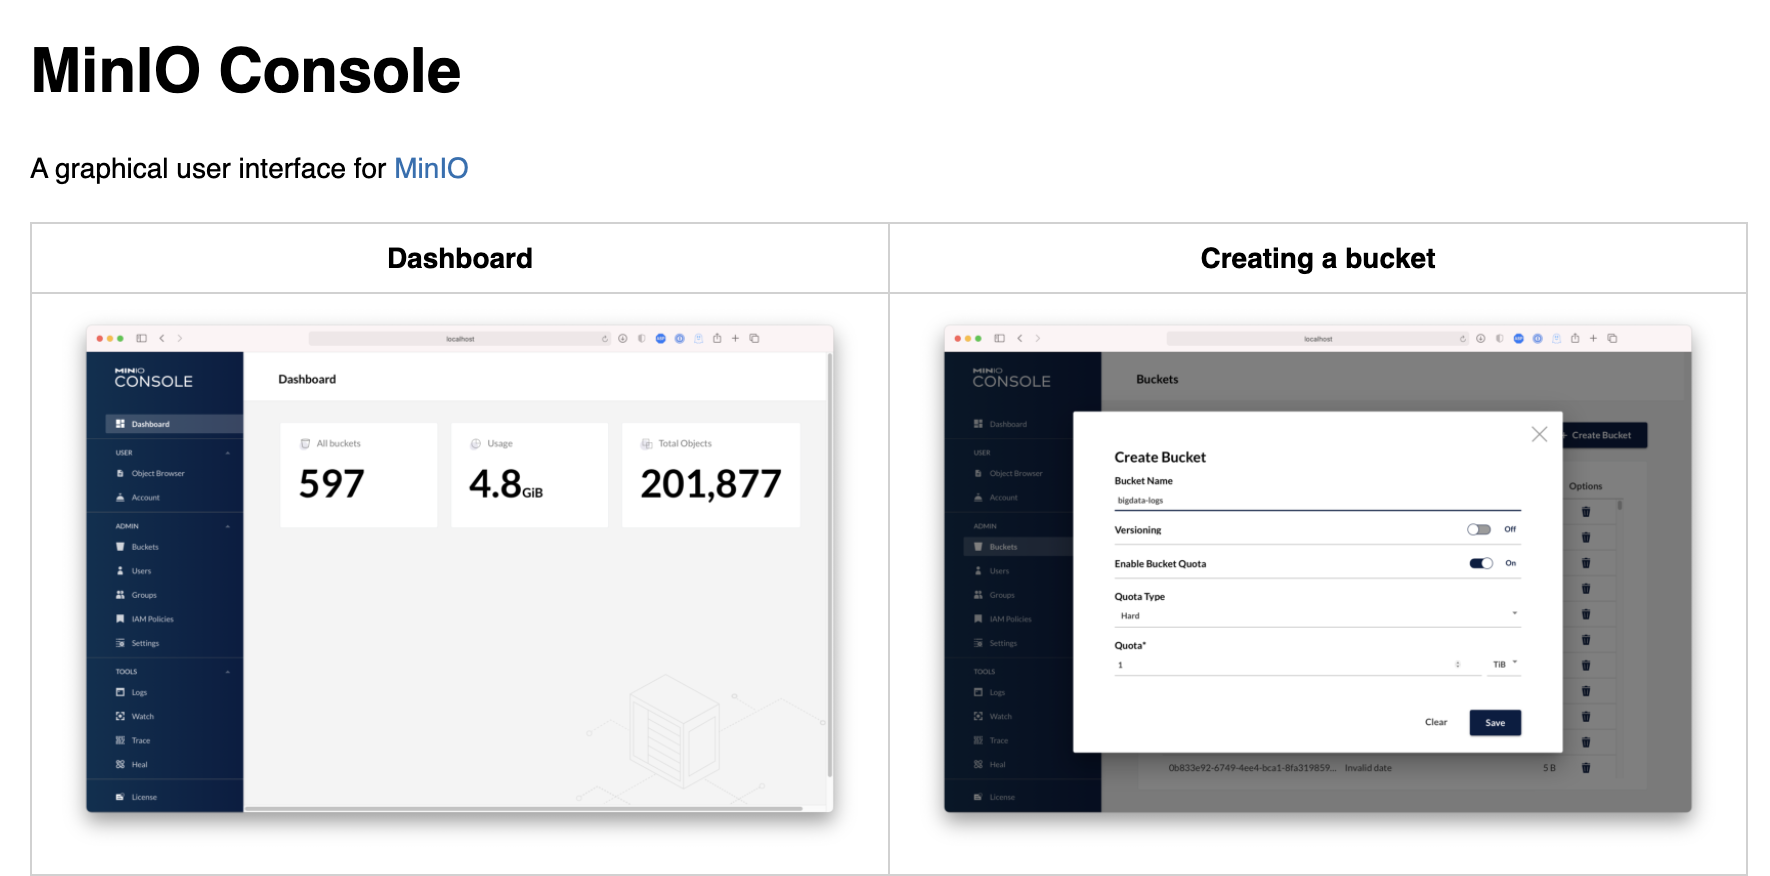This screenshot has height=876, width=1770.
Task: Click the Dashboard screenshot thumbnail's Usage card
Action: click(529, 475)
